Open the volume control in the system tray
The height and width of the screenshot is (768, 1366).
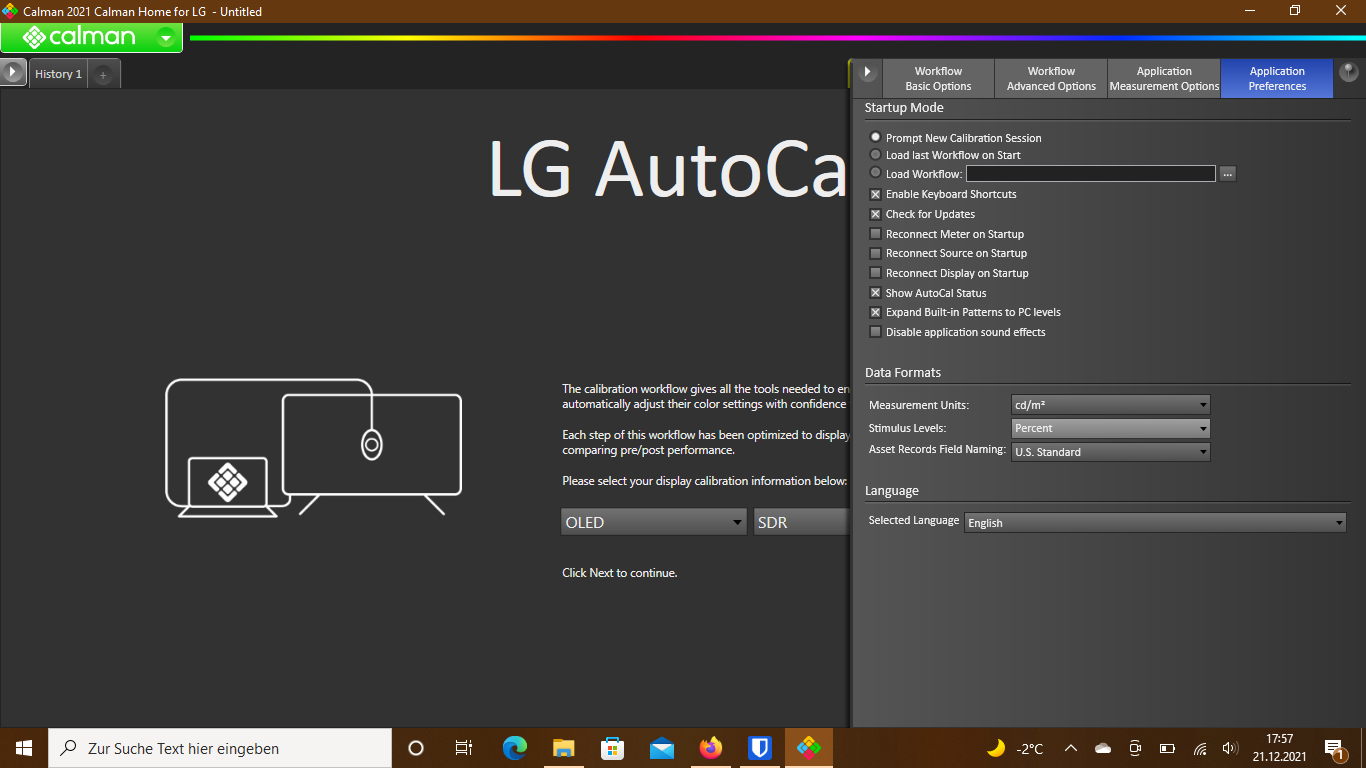[x=1230, y=748]
